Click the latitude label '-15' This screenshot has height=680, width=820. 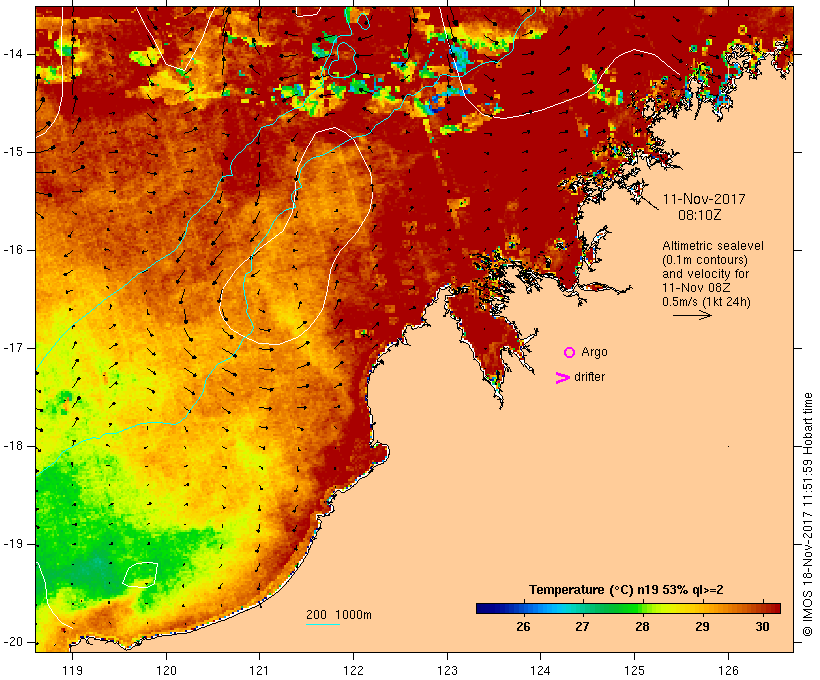(12, 152)
